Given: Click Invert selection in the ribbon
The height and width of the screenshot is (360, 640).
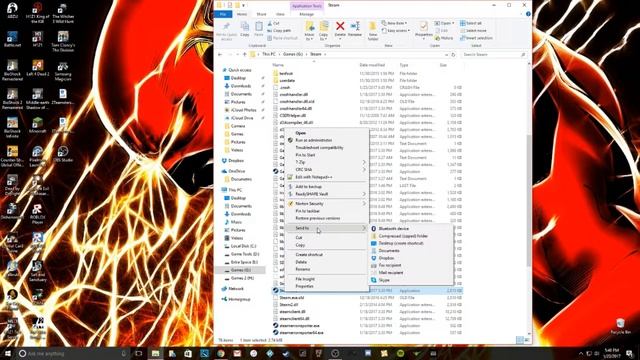Looking at the screenshot, I should [476, 38].
